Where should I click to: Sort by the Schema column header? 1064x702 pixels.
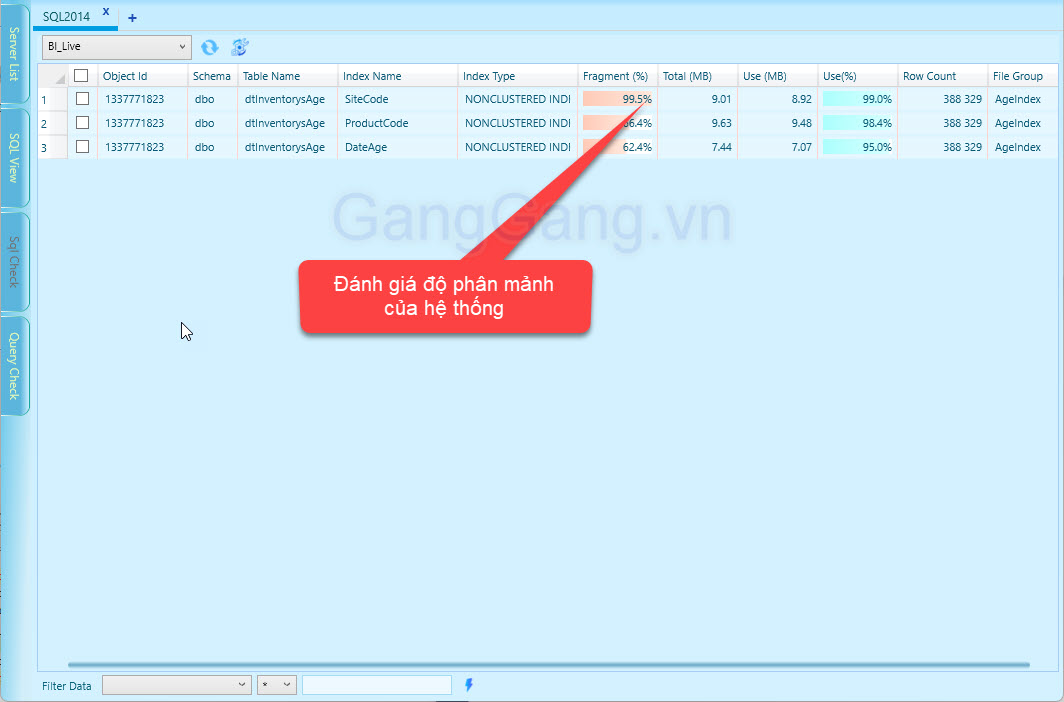(212, 76)
